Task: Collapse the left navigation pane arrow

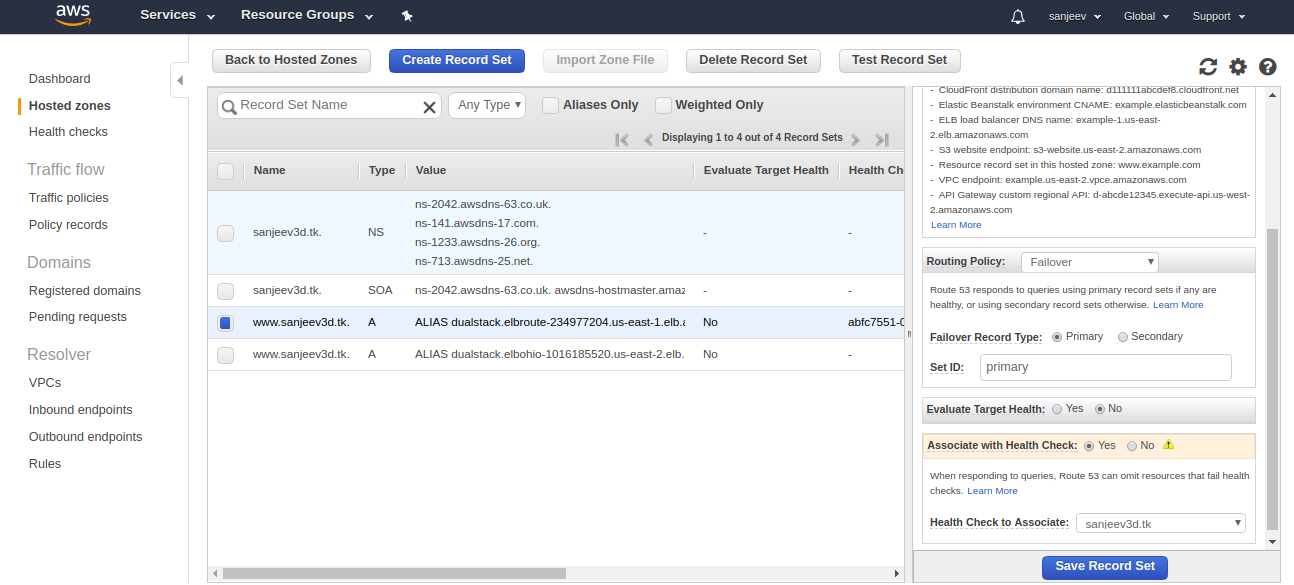Action: point(179,80)
